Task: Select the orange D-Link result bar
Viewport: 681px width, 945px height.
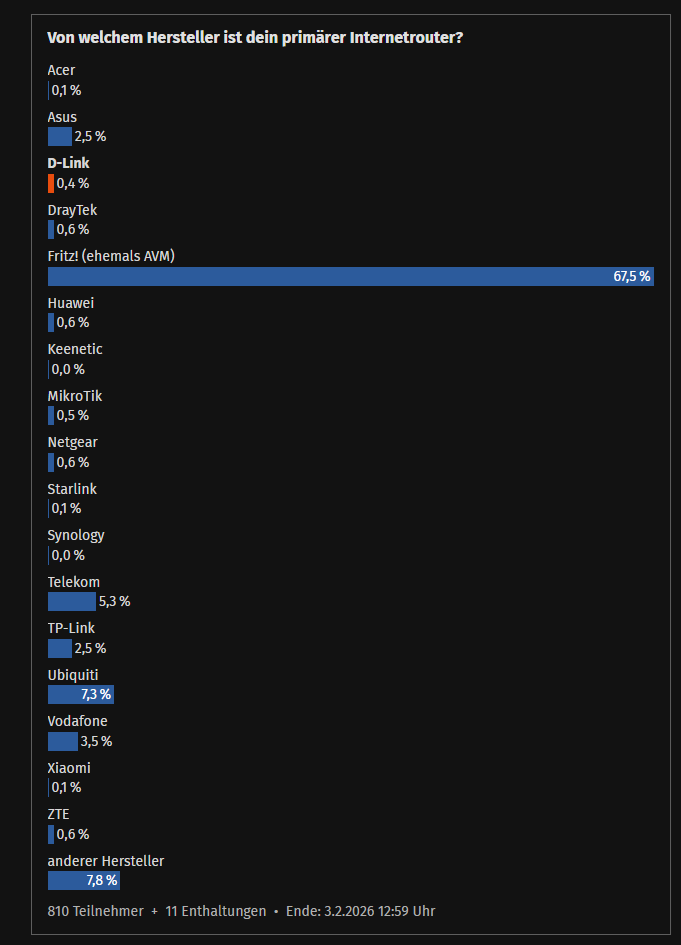Action: (51, 183)
